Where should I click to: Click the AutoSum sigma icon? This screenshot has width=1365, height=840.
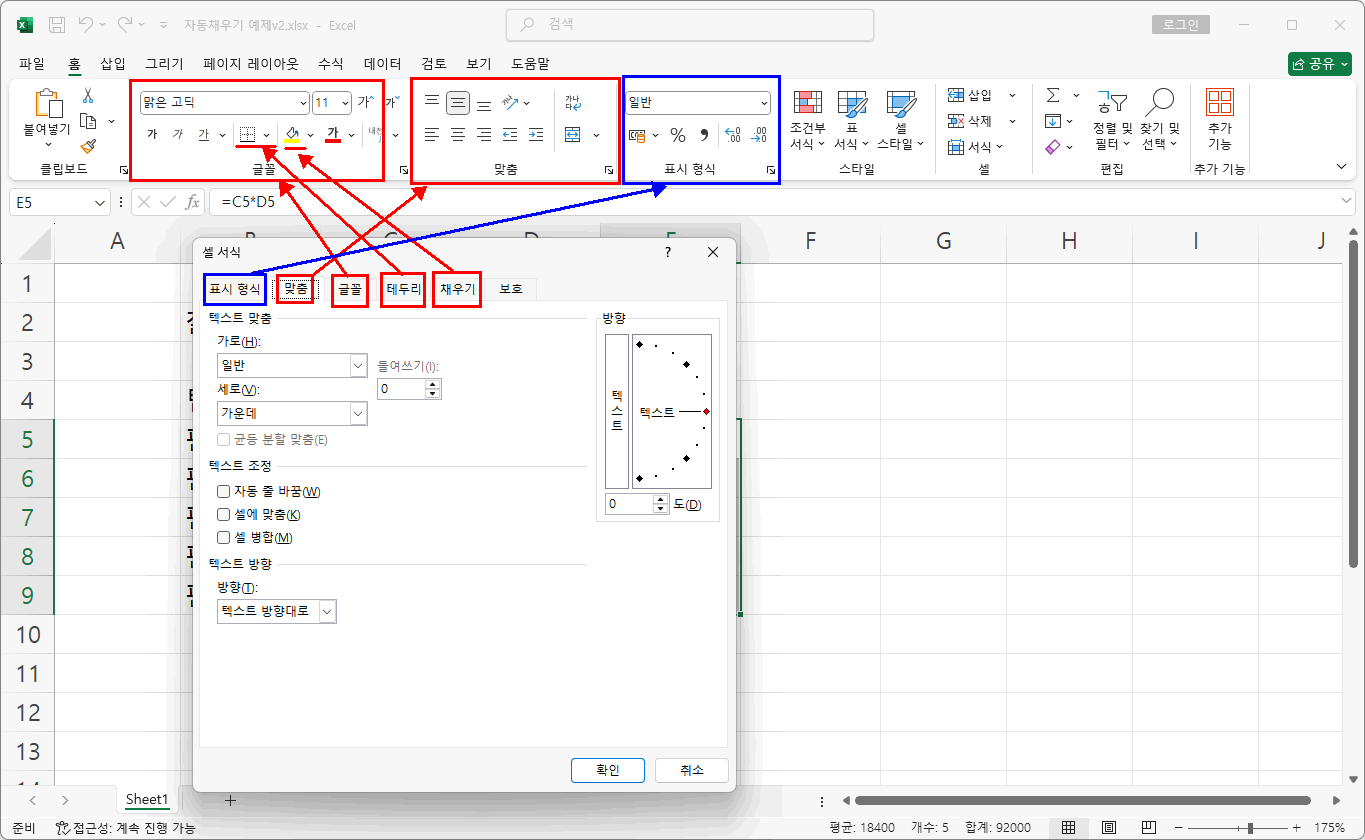1053,95
